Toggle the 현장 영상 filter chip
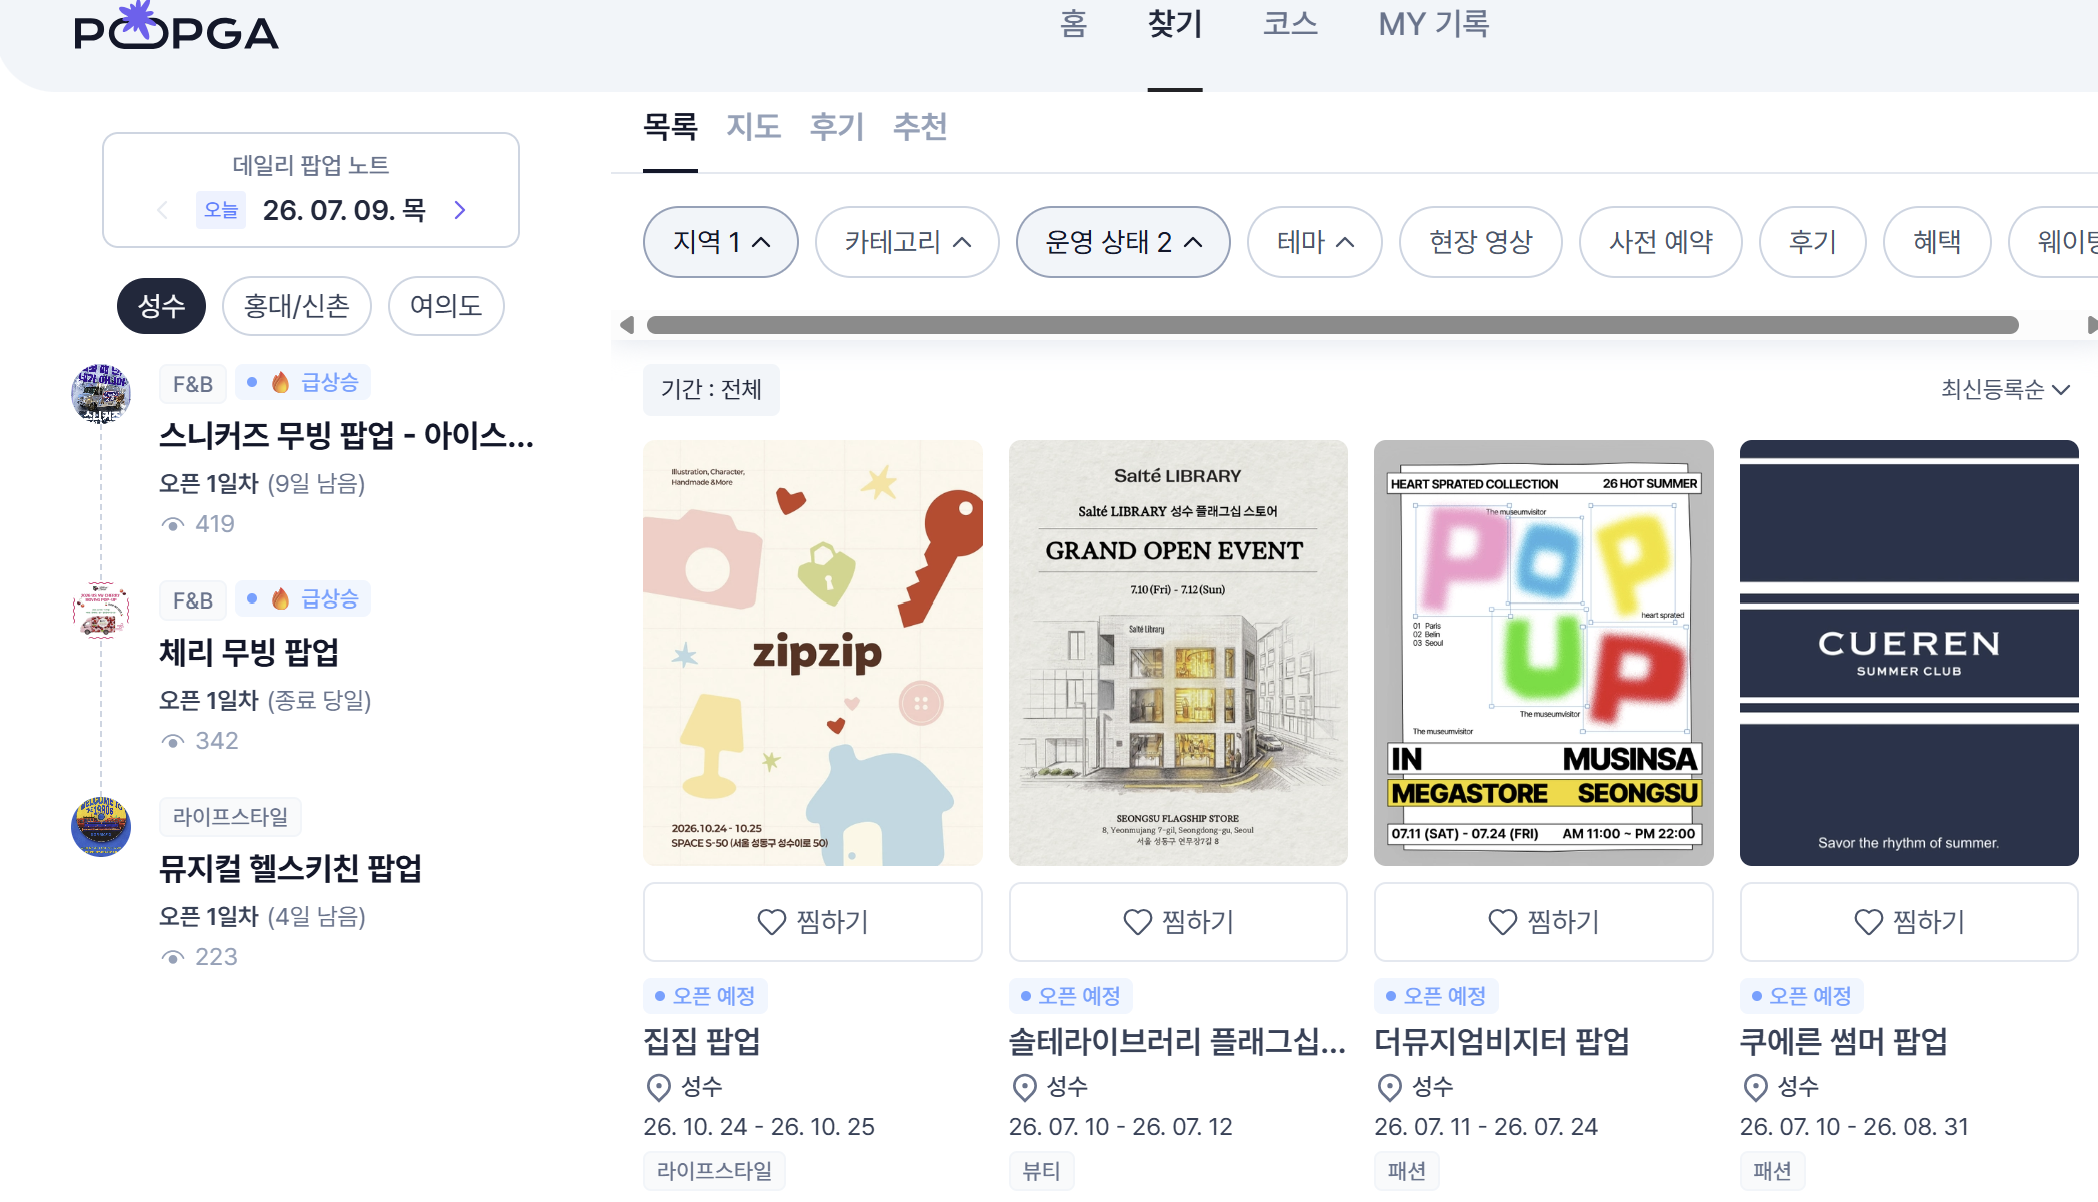 [x=1481, y=242]
